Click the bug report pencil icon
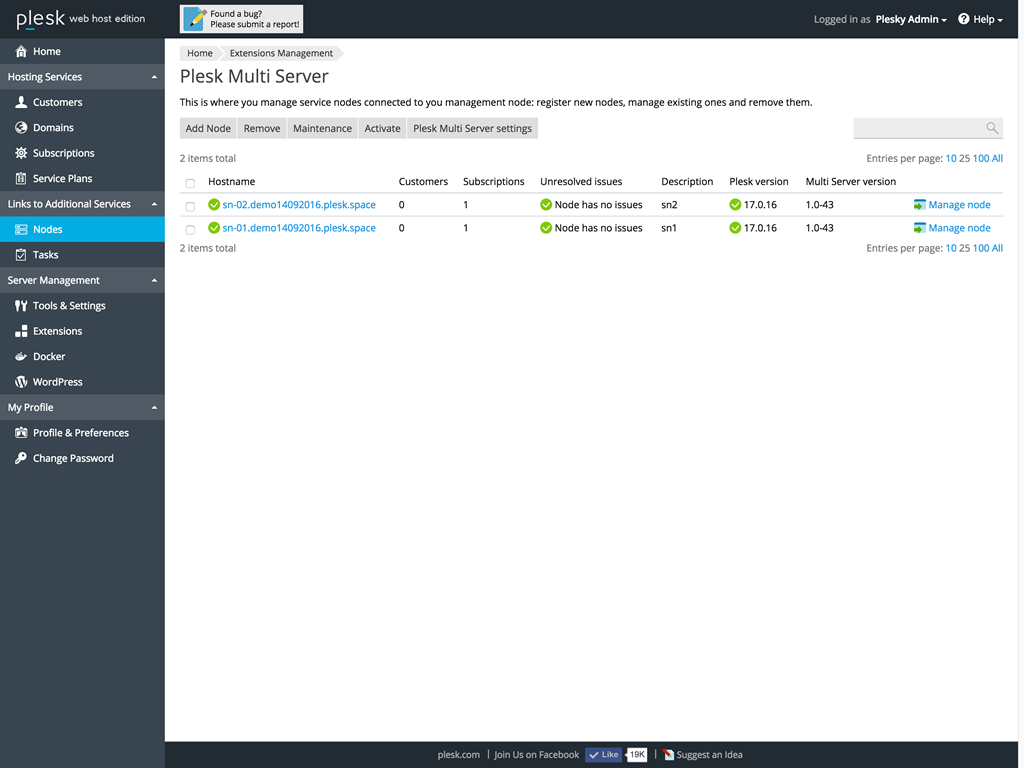Screen dimensions: 1024x768 click(x=194, y=19)
